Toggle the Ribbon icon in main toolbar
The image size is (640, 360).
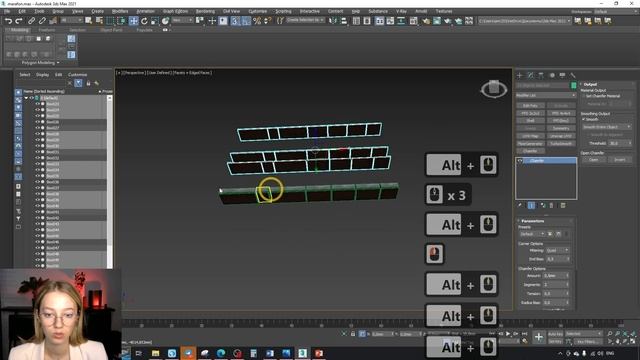[x=380, y=21]
